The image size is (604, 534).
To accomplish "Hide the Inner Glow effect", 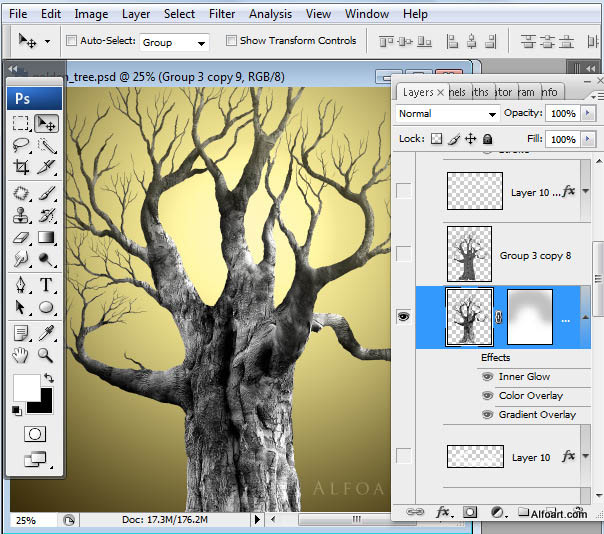I will pyautogui.click(x=488, y=377).
